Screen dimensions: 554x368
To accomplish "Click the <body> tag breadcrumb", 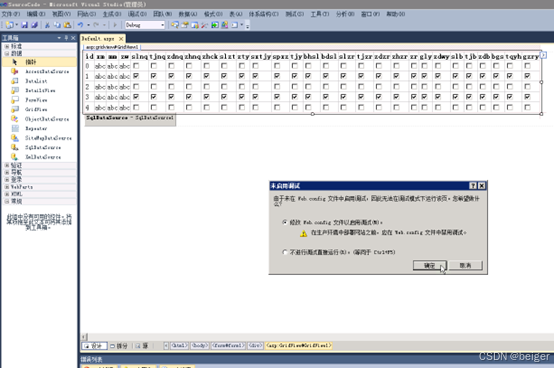I will tap(200, 346).
